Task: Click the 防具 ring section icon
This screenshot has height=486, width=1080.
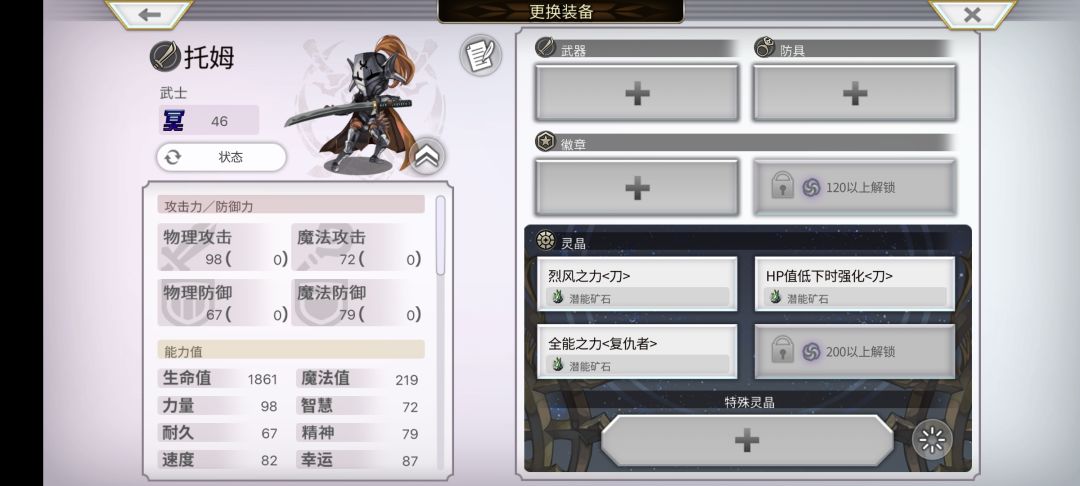Action: [765, 47]
